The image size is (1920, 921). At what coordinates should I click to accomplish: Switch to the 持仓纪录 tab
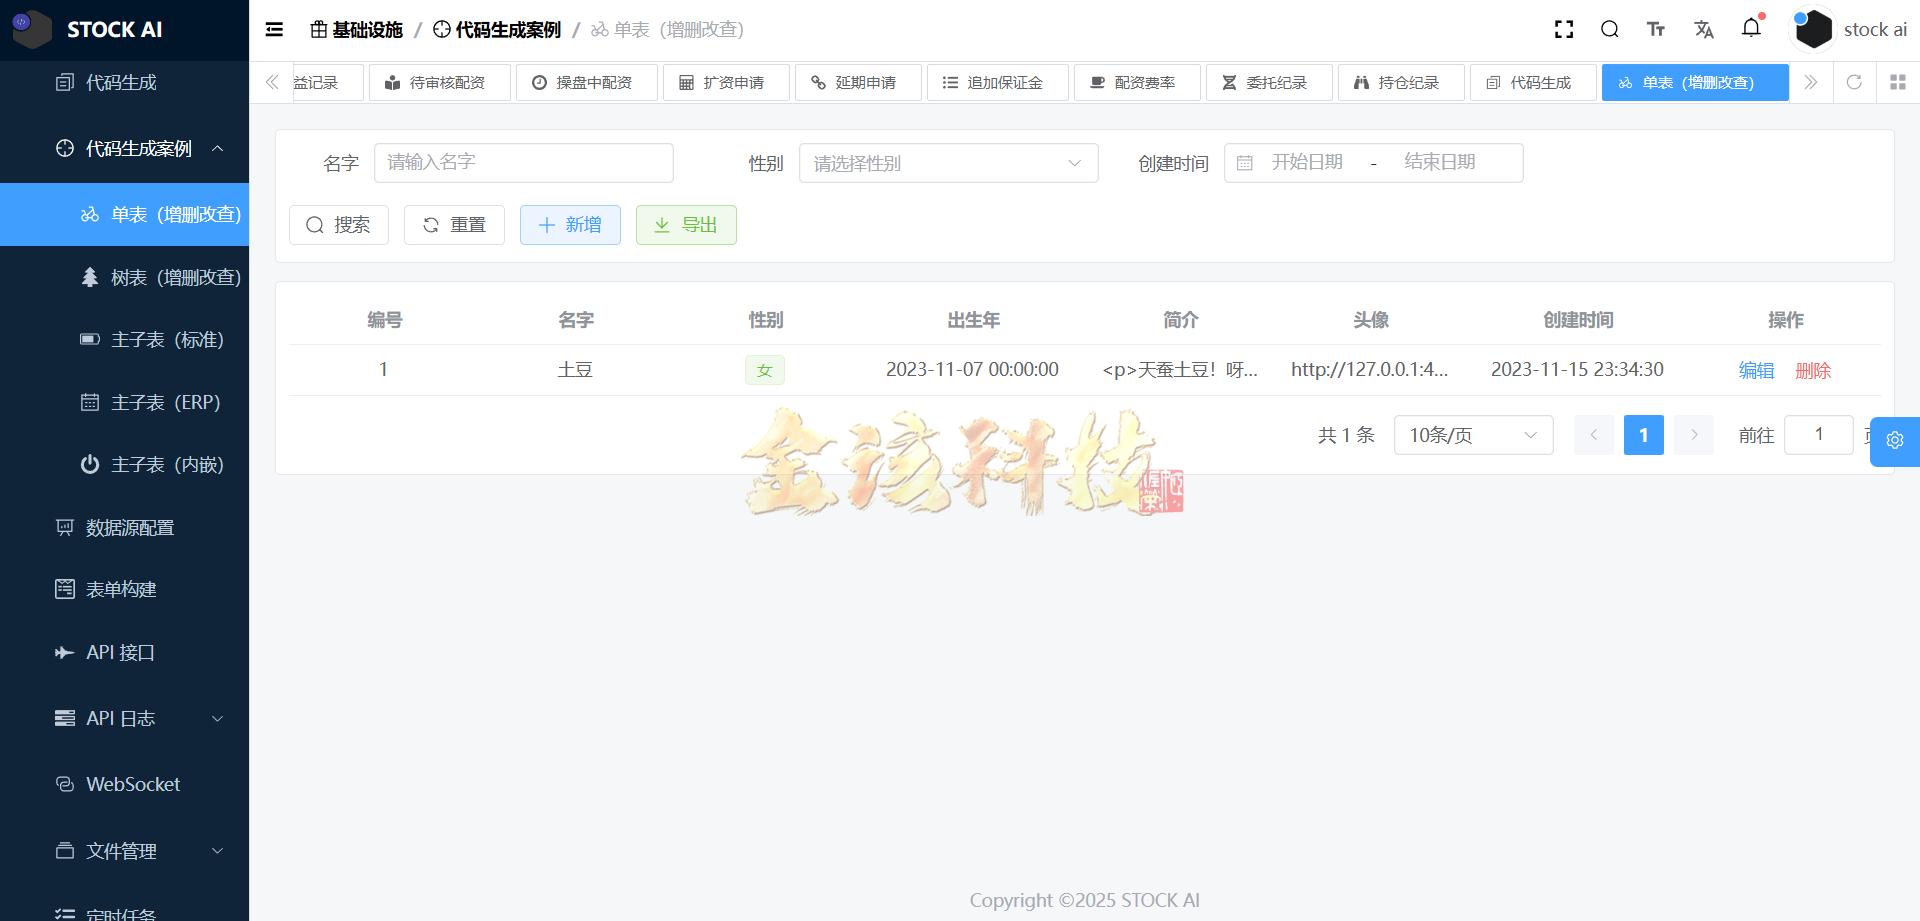[x=1400, y=82]
